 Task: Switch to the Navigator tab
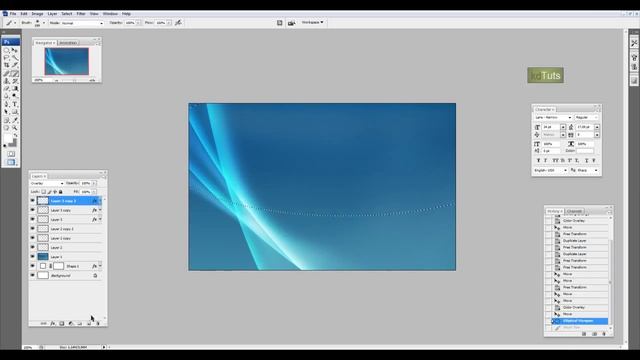point(45,42)
